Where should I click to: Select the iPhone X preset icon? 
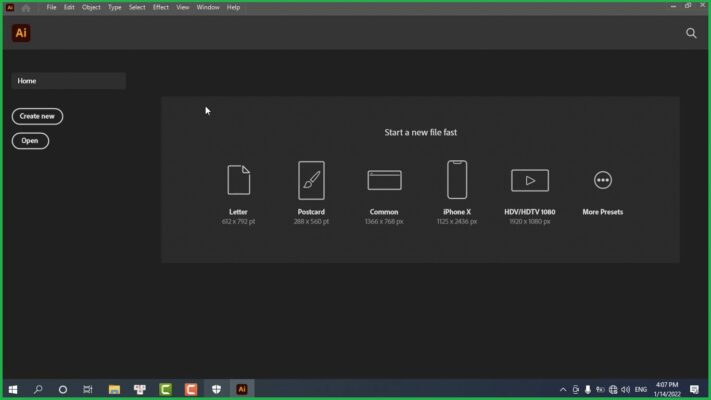coord(457,180)
